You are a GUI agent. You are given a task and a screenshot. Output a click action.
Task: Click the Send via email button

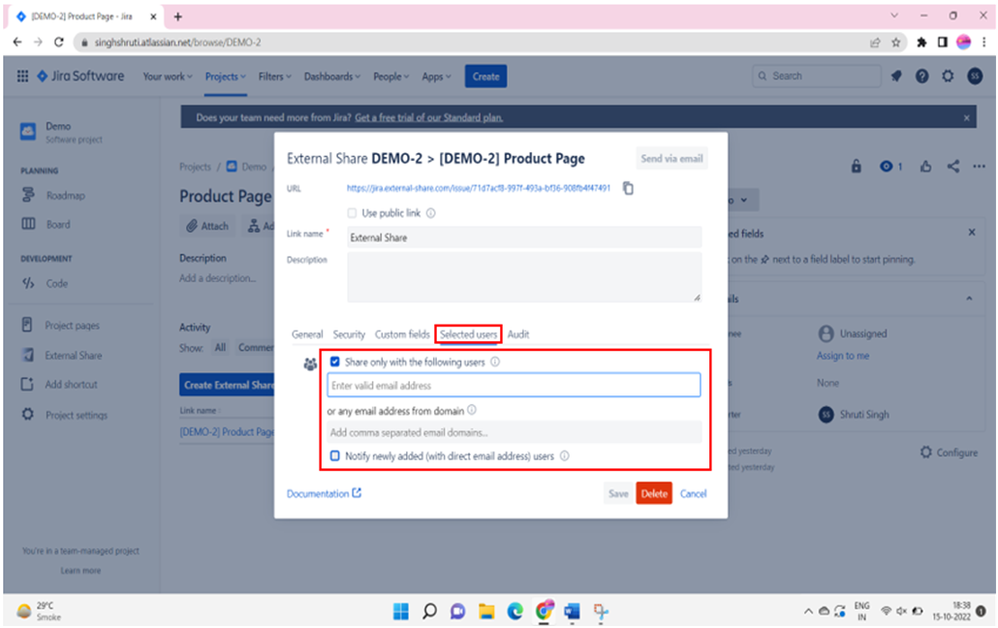point(671,159)
